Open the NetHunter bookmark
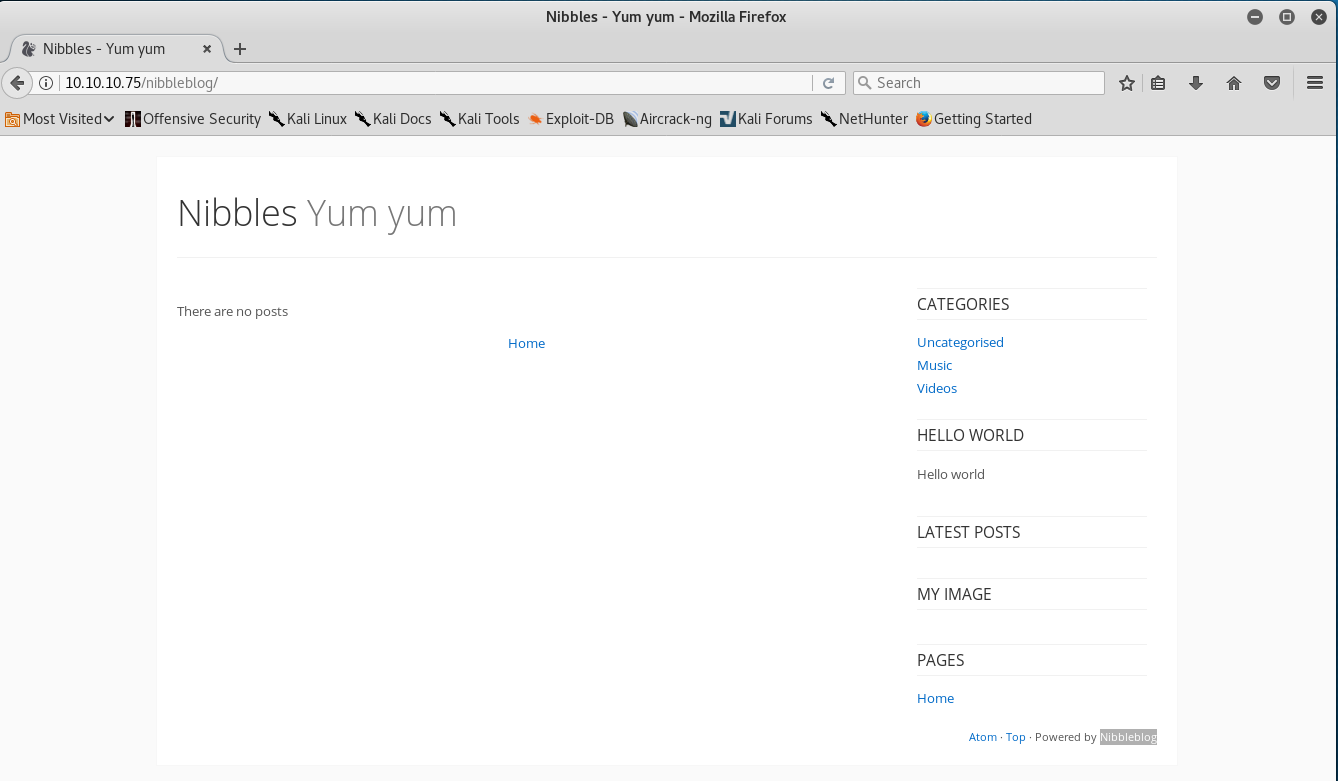This screenshot has width=1338, height=781. pyautogui.click(x=864, y=119)
